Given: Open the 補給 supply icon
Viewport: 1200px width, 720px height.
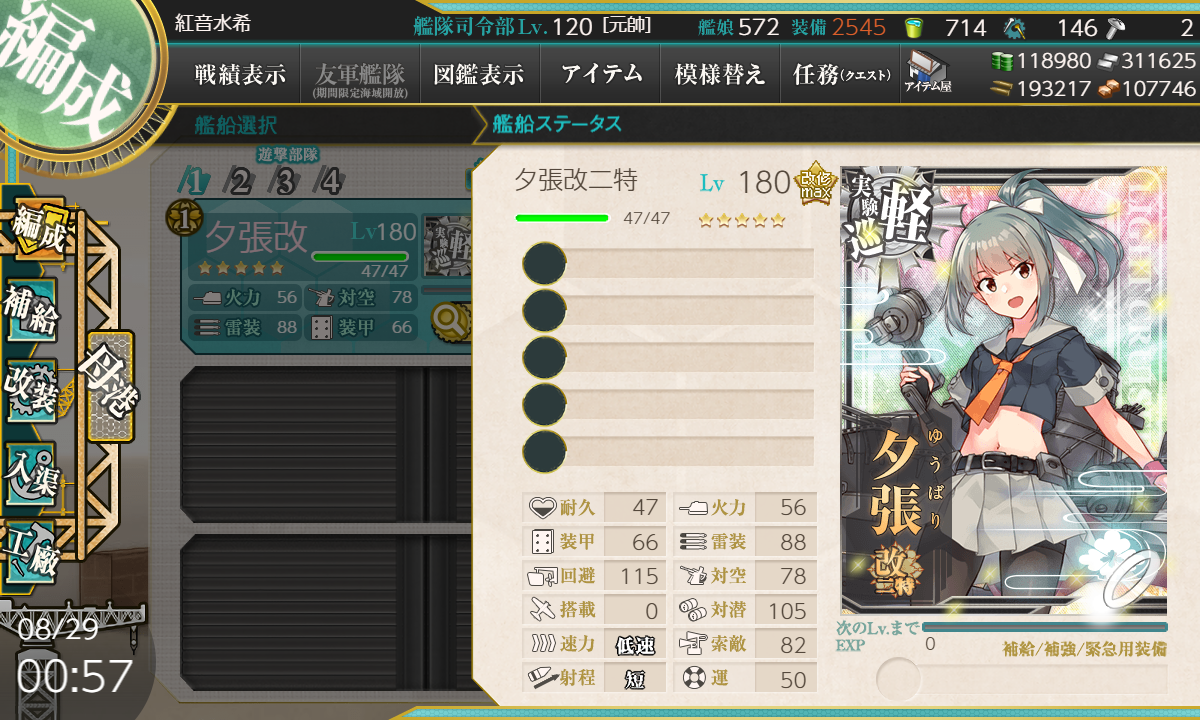Looking at the screenshot, I should click(x=33, y=310).
